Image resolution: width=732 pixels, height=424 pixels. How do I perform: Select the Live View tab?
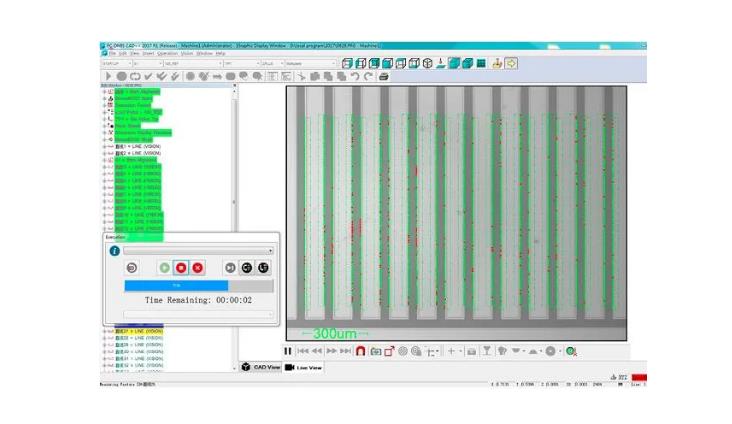tap(305, 368)
